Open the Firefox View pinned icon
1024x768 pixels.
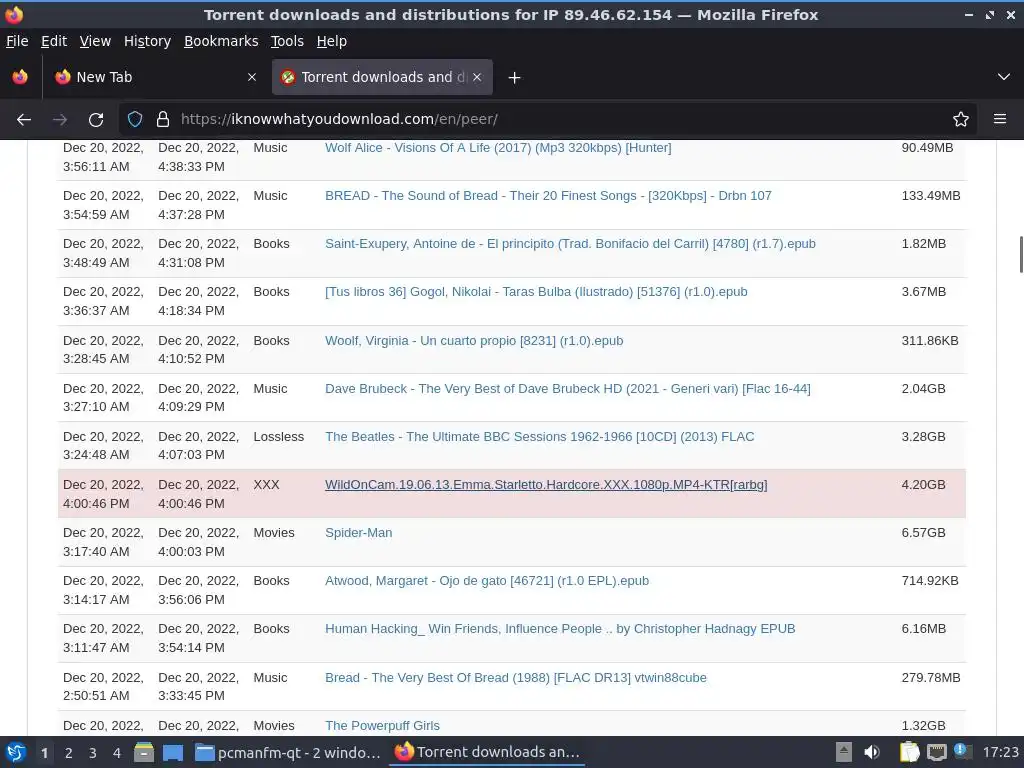[20, 77]
